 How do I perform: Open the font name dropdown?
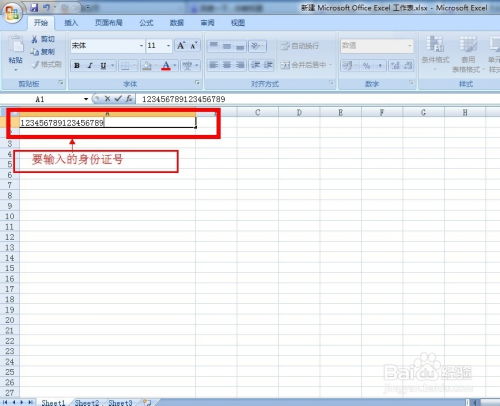pos(141,46)
